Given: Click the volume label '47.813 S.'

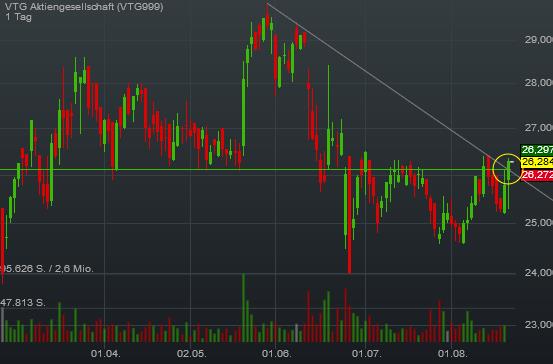Looking at the screenshot, I should click(x=23, y=303).
